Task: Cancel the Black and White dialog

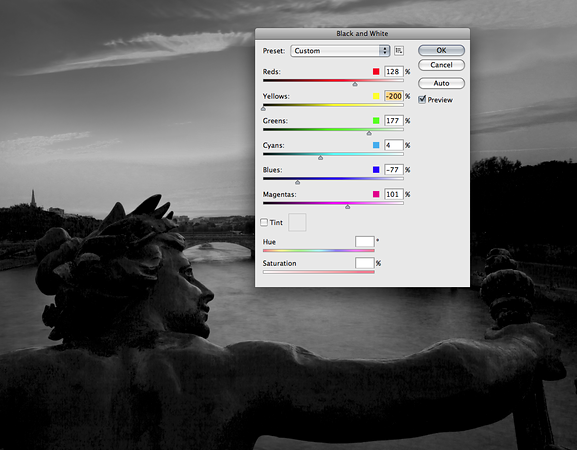Action: [x=441, y=65]
